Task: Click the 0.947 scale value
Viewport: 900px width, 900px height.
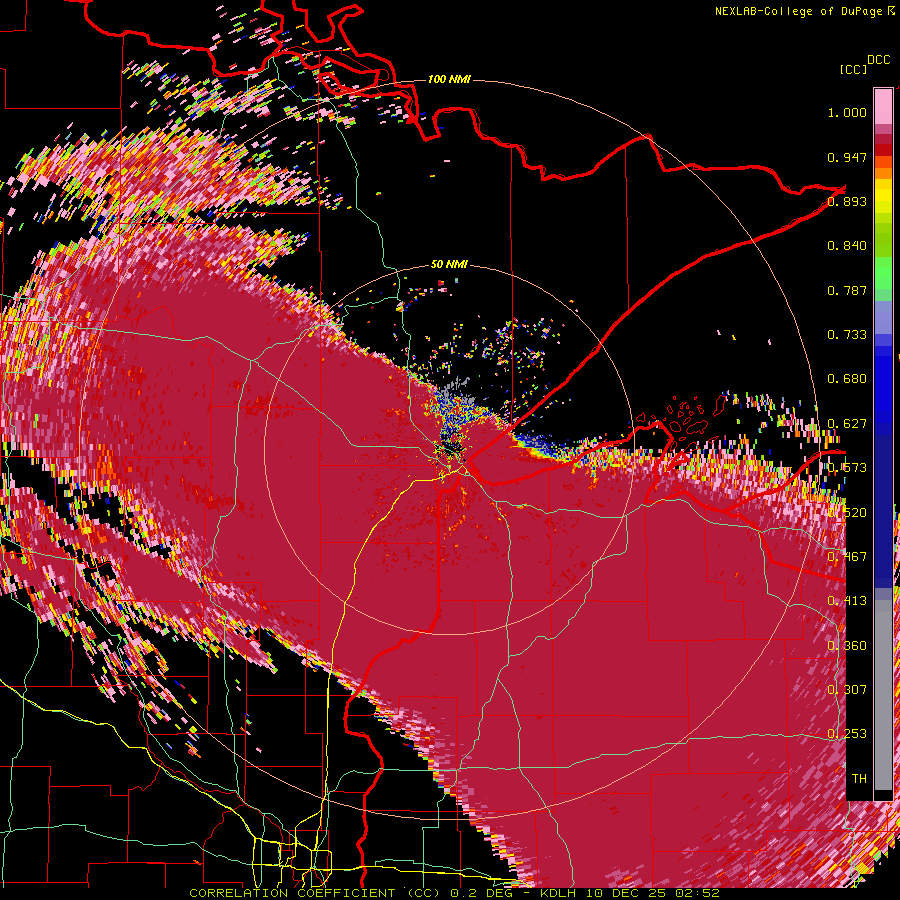Action: click(x=847, y=157)
